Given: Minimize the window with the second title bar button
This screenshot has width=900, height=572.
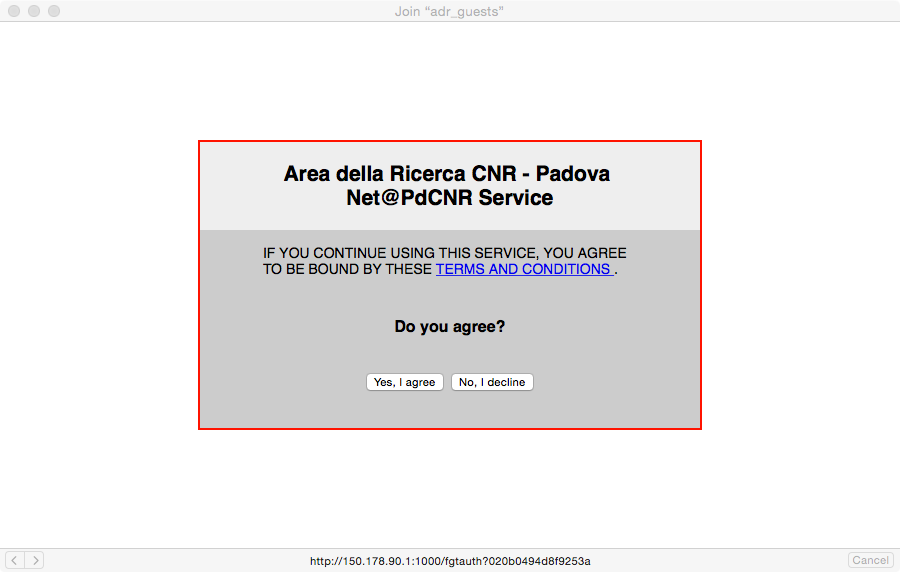Looking at the screenshot, I should coord(34,11).
